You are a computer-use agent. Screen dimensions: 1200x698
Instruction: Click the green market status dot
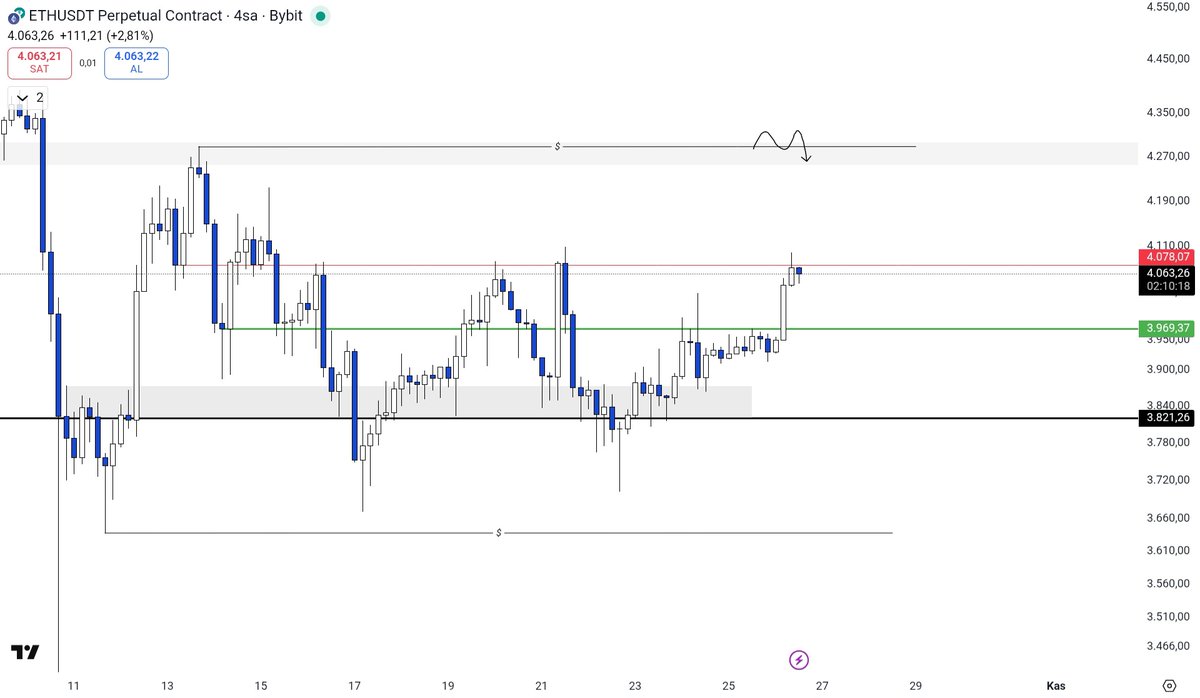click(x=319, y=17)
